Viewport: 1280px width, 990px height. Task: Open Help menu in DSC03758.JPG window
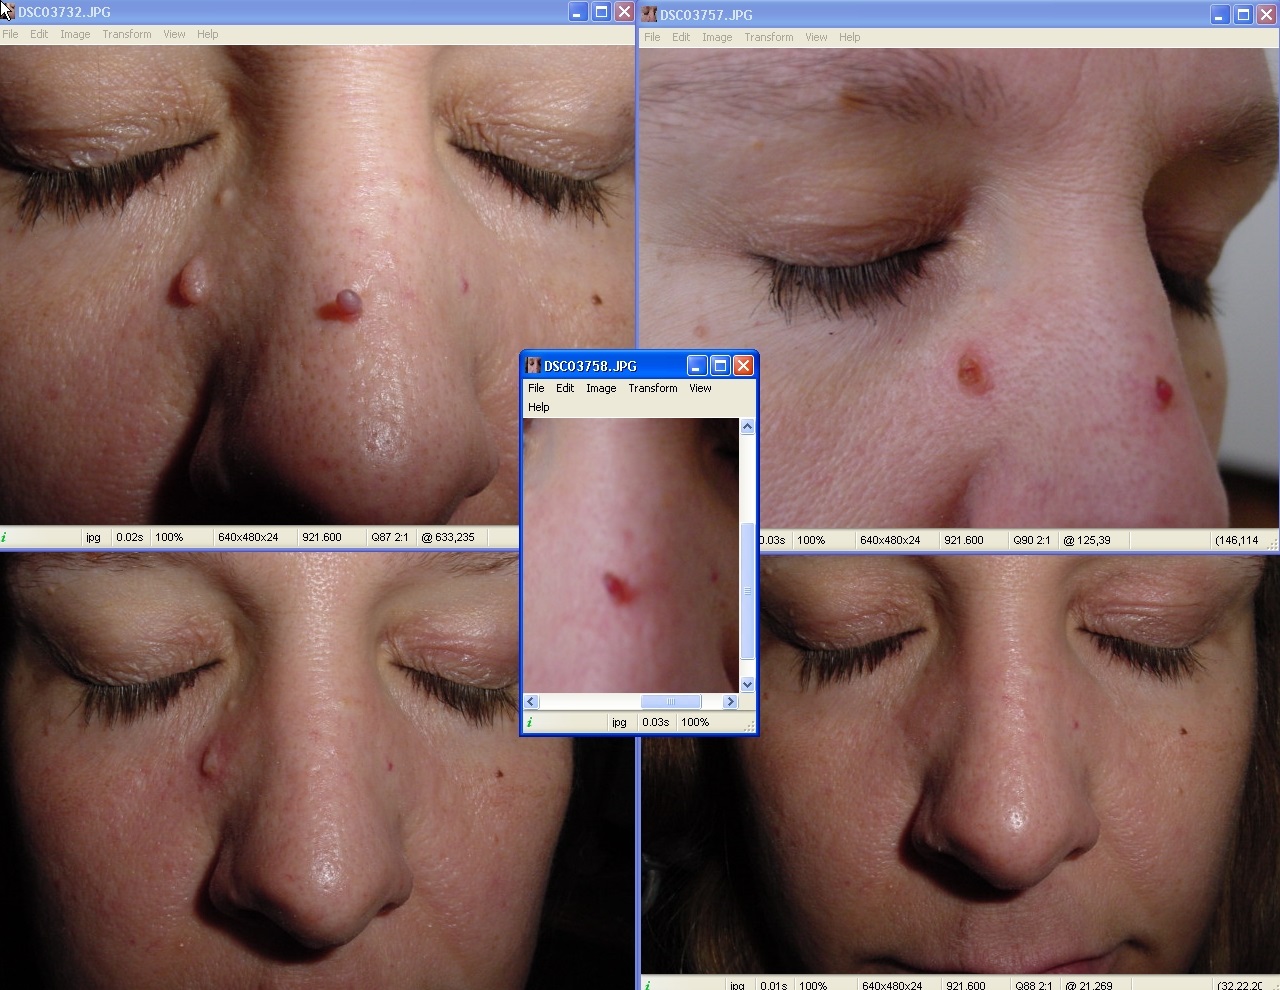tap(538, 407)
